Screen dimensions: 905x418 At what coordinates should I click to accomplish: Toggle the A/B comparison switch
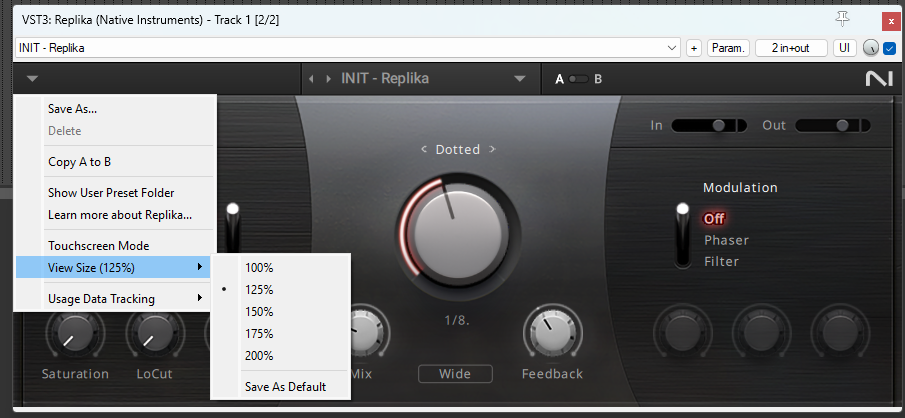pyautogui.click(x=578, y=79)
